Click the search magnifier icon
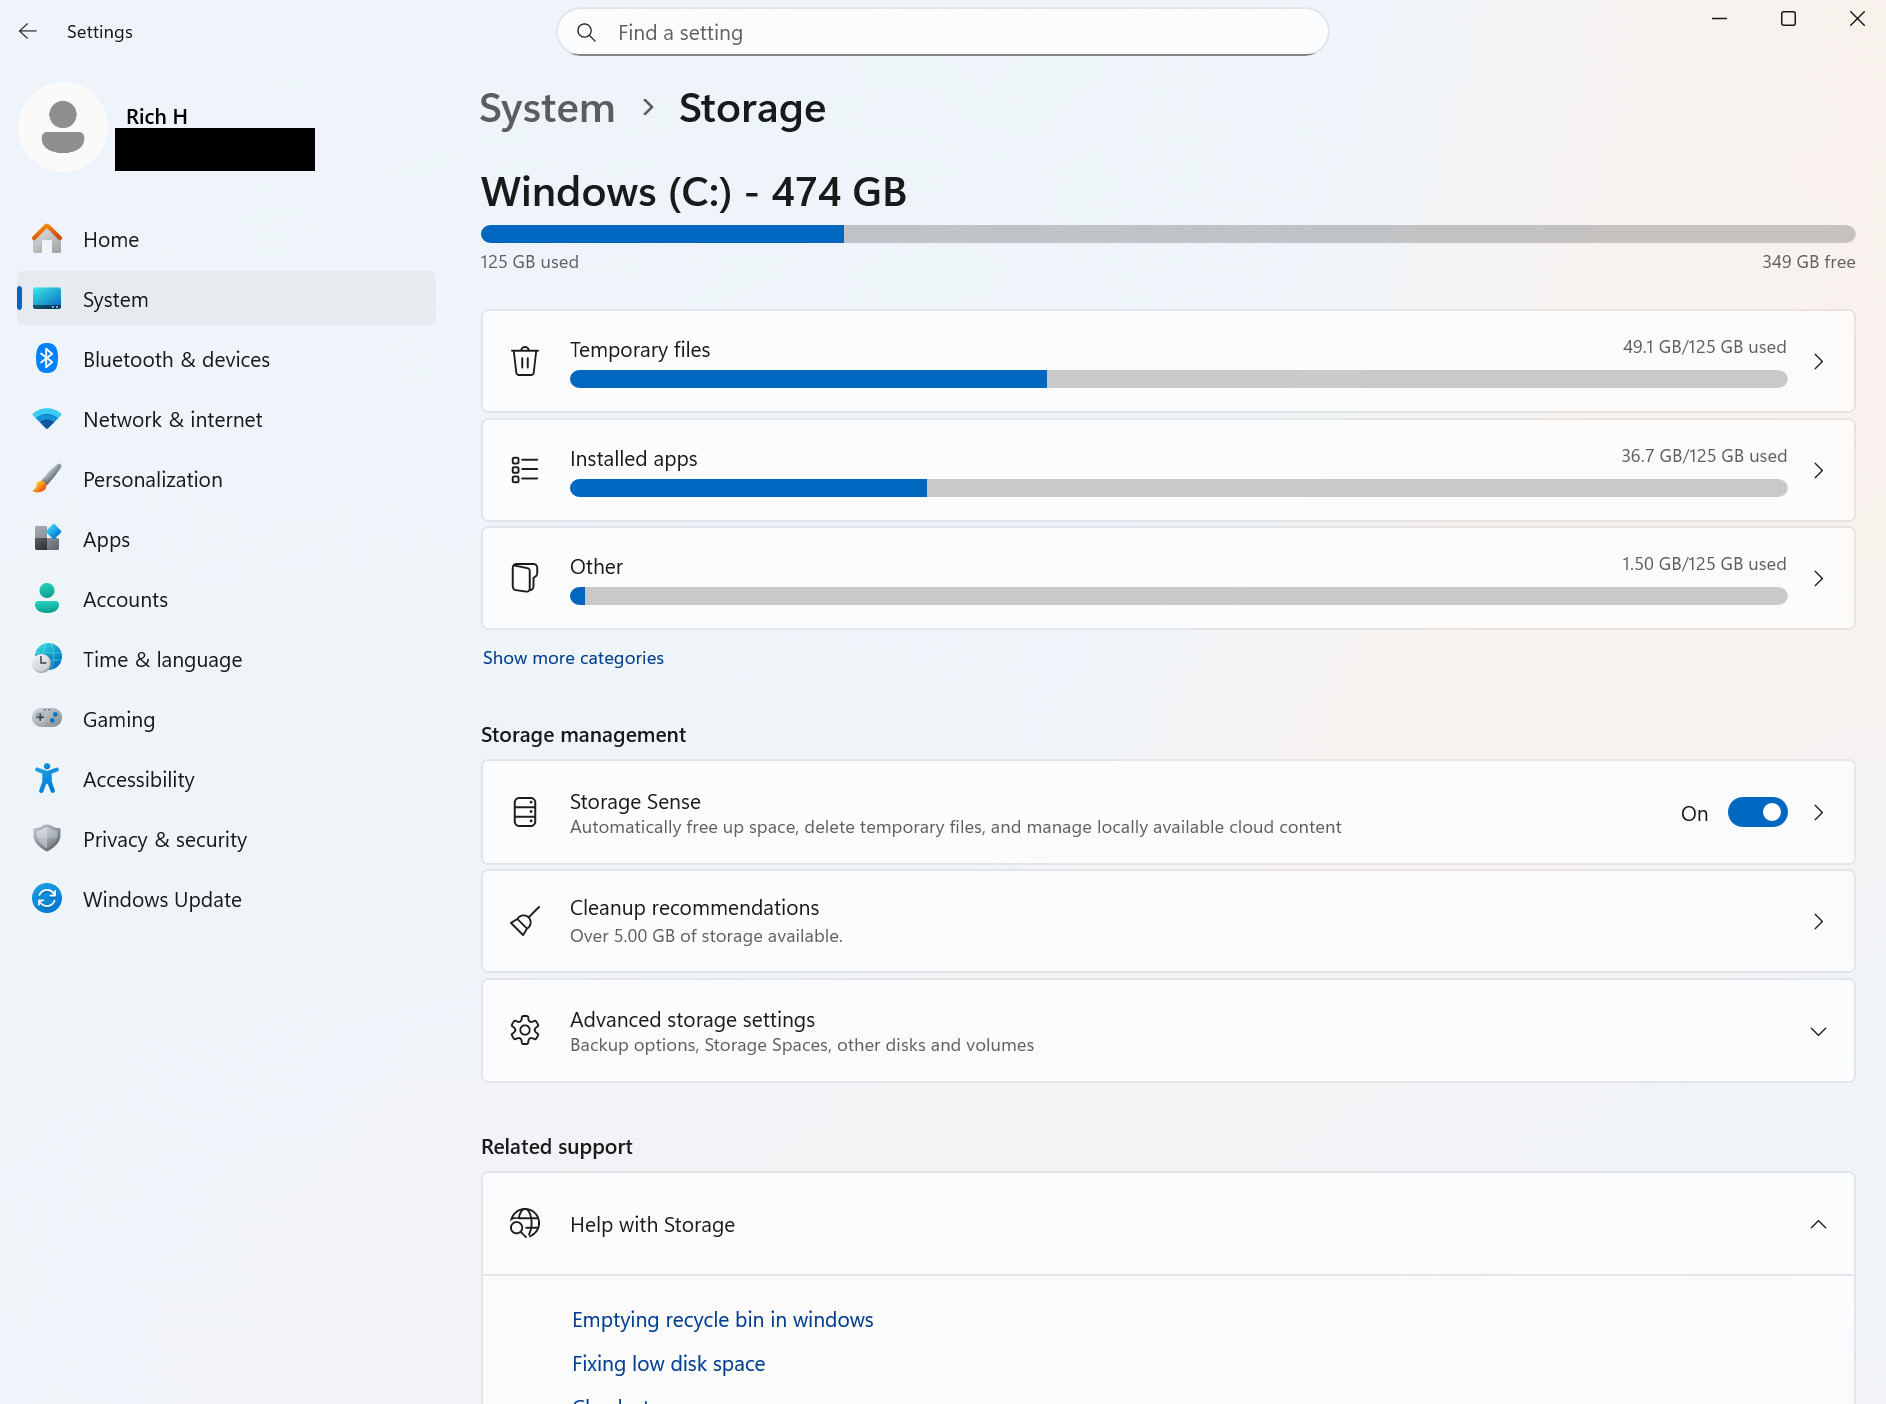Image resolution: width=1886 pixels, height=1404 pixels. tap(587, 33)
